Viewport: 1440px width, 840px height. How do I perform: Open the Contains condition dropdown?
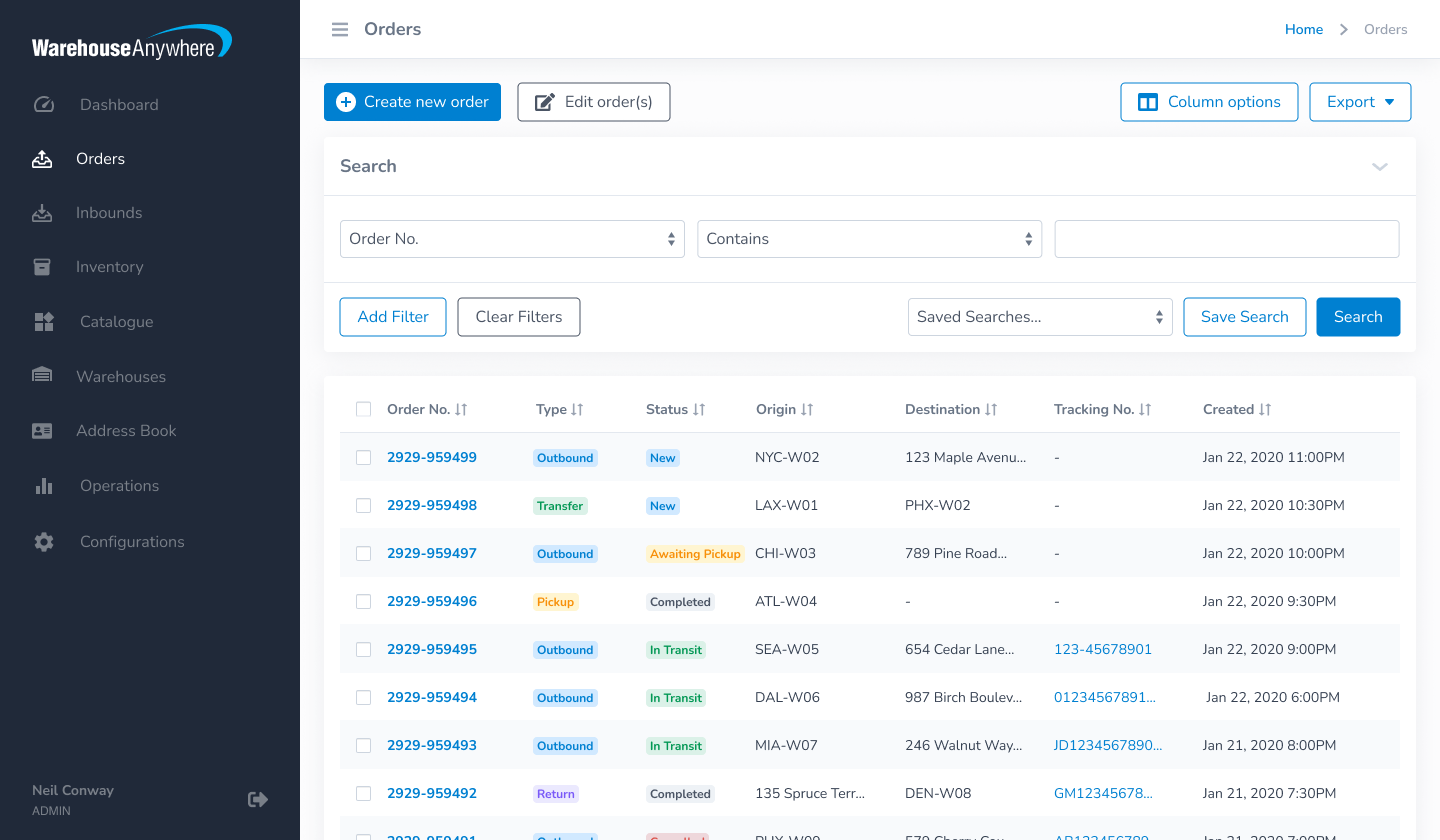click(868, 238)
